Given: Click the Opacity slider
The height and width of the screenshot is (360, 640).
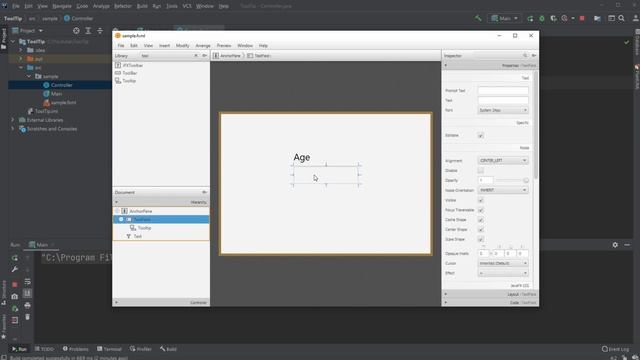Looking at the screenshot, I should (x=512, y=180).
